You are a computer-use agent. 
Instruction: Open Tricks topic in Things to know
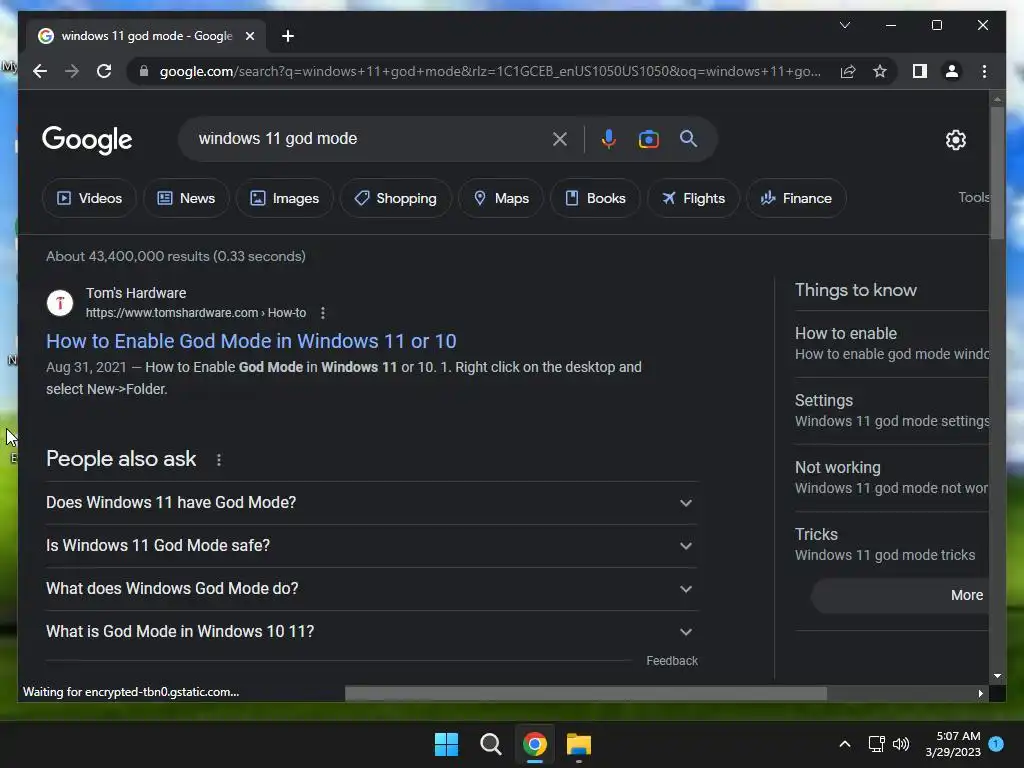pyautogui.click(x=891, y=545)
